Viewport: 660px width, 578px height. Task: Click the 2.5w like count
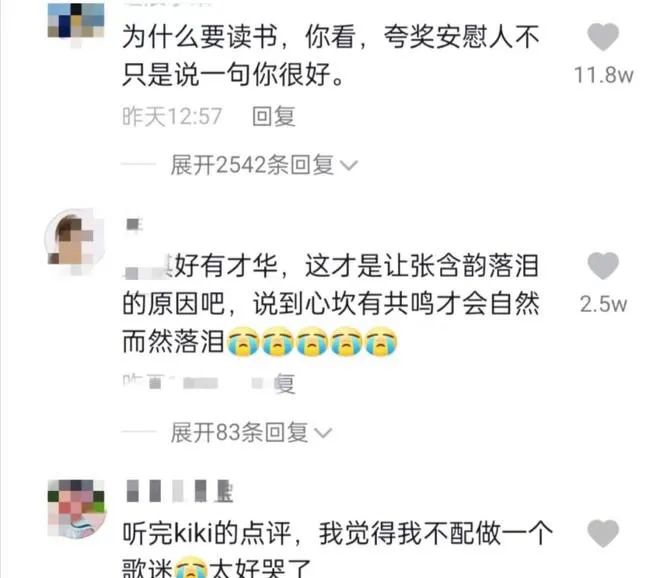point(604,304)
